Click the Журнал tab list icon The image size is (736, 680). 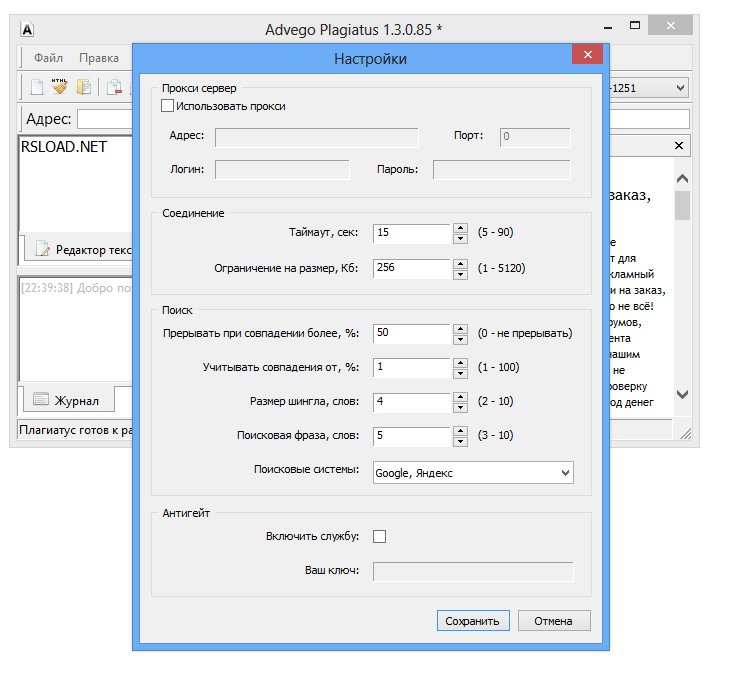click(41, 399)
